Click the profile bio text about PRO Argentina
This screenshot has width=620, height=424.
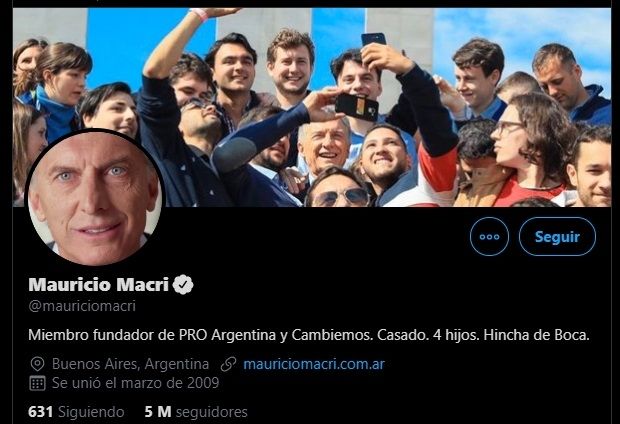coord(309,335)
